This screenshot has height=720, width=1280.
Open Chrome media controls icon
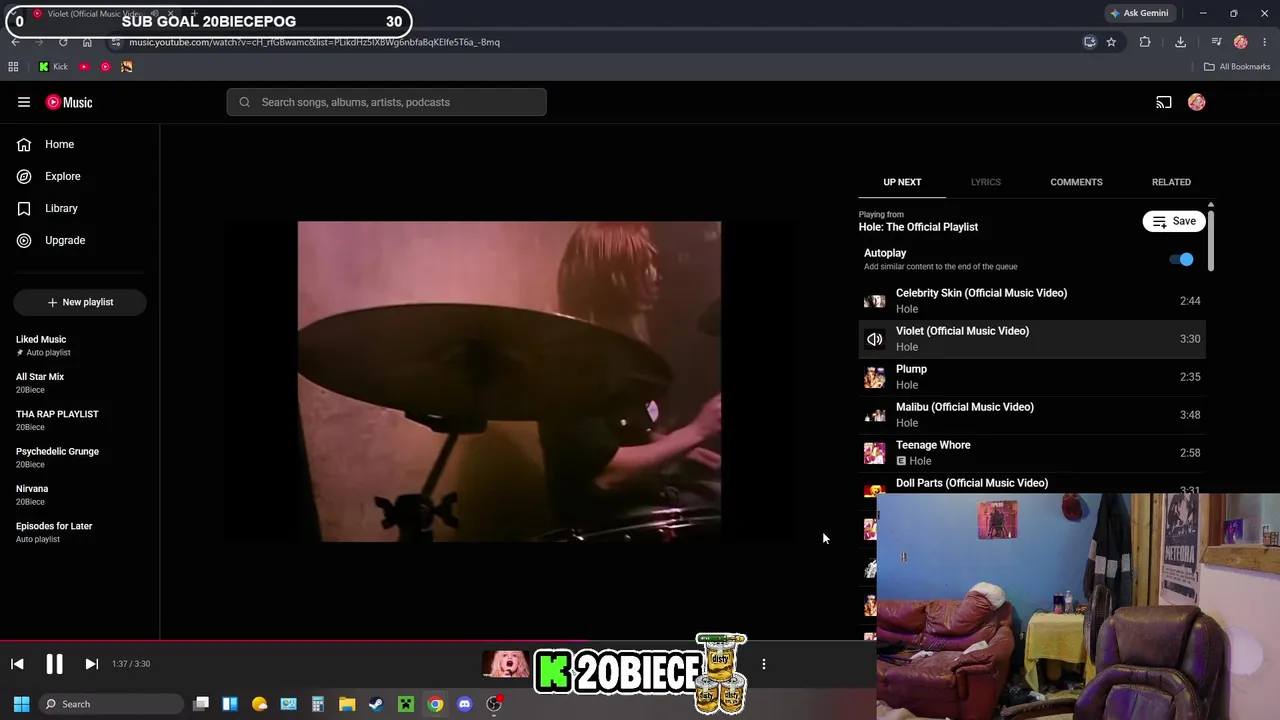coord(1216,42)
